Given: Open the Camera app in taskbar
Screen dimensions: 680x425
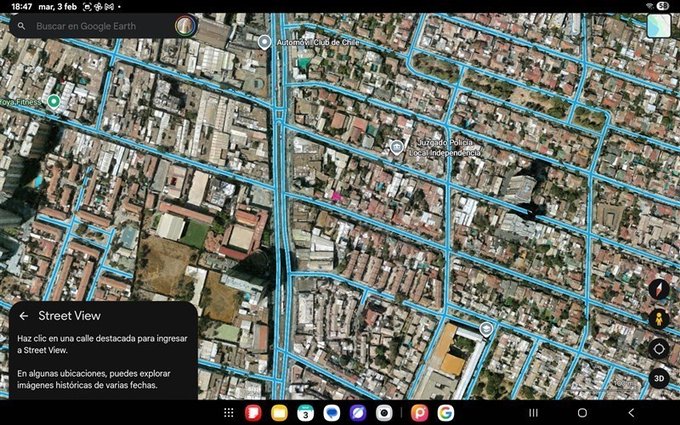Looking at the screenshot, I should click(x=384, y=412).
